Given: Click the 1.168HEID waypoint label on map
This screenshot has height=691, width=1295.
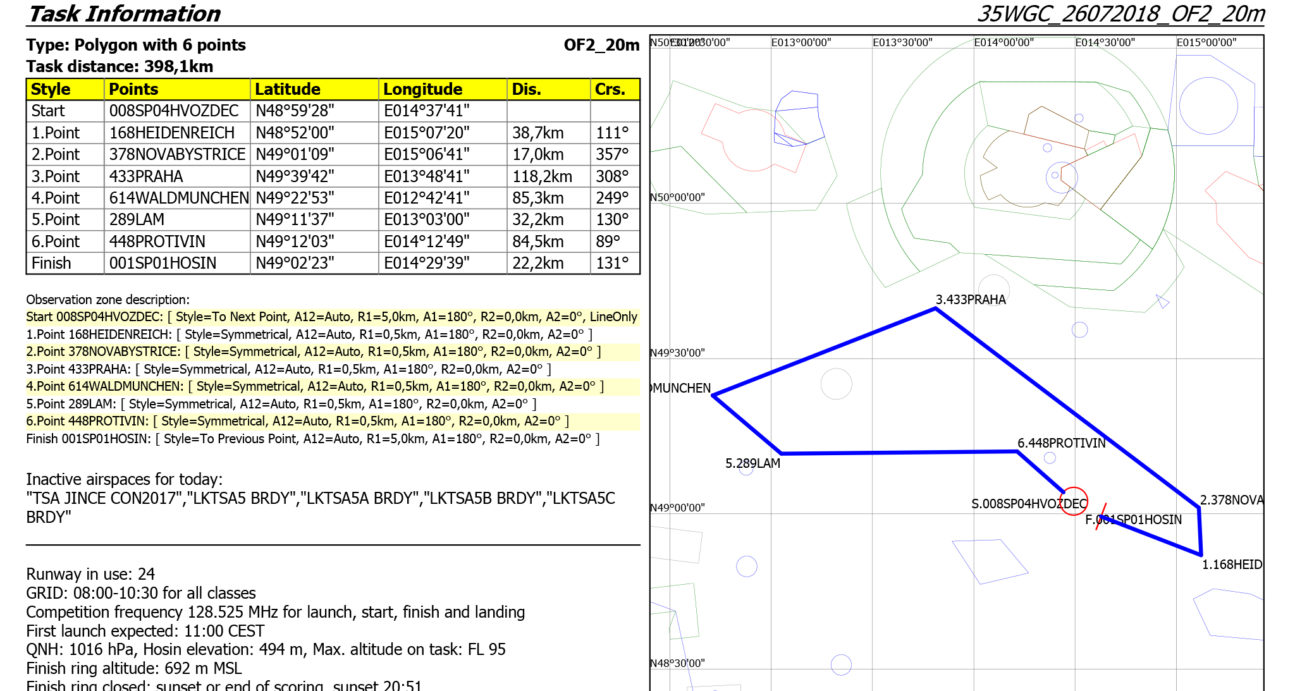Looking at the screenshot, I should 1231,564.
